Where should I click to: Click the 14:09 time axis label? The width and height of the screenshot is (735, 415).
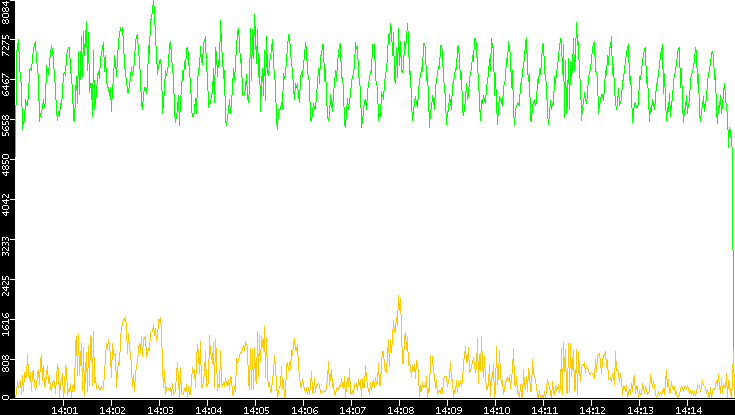tap(448, 411)
